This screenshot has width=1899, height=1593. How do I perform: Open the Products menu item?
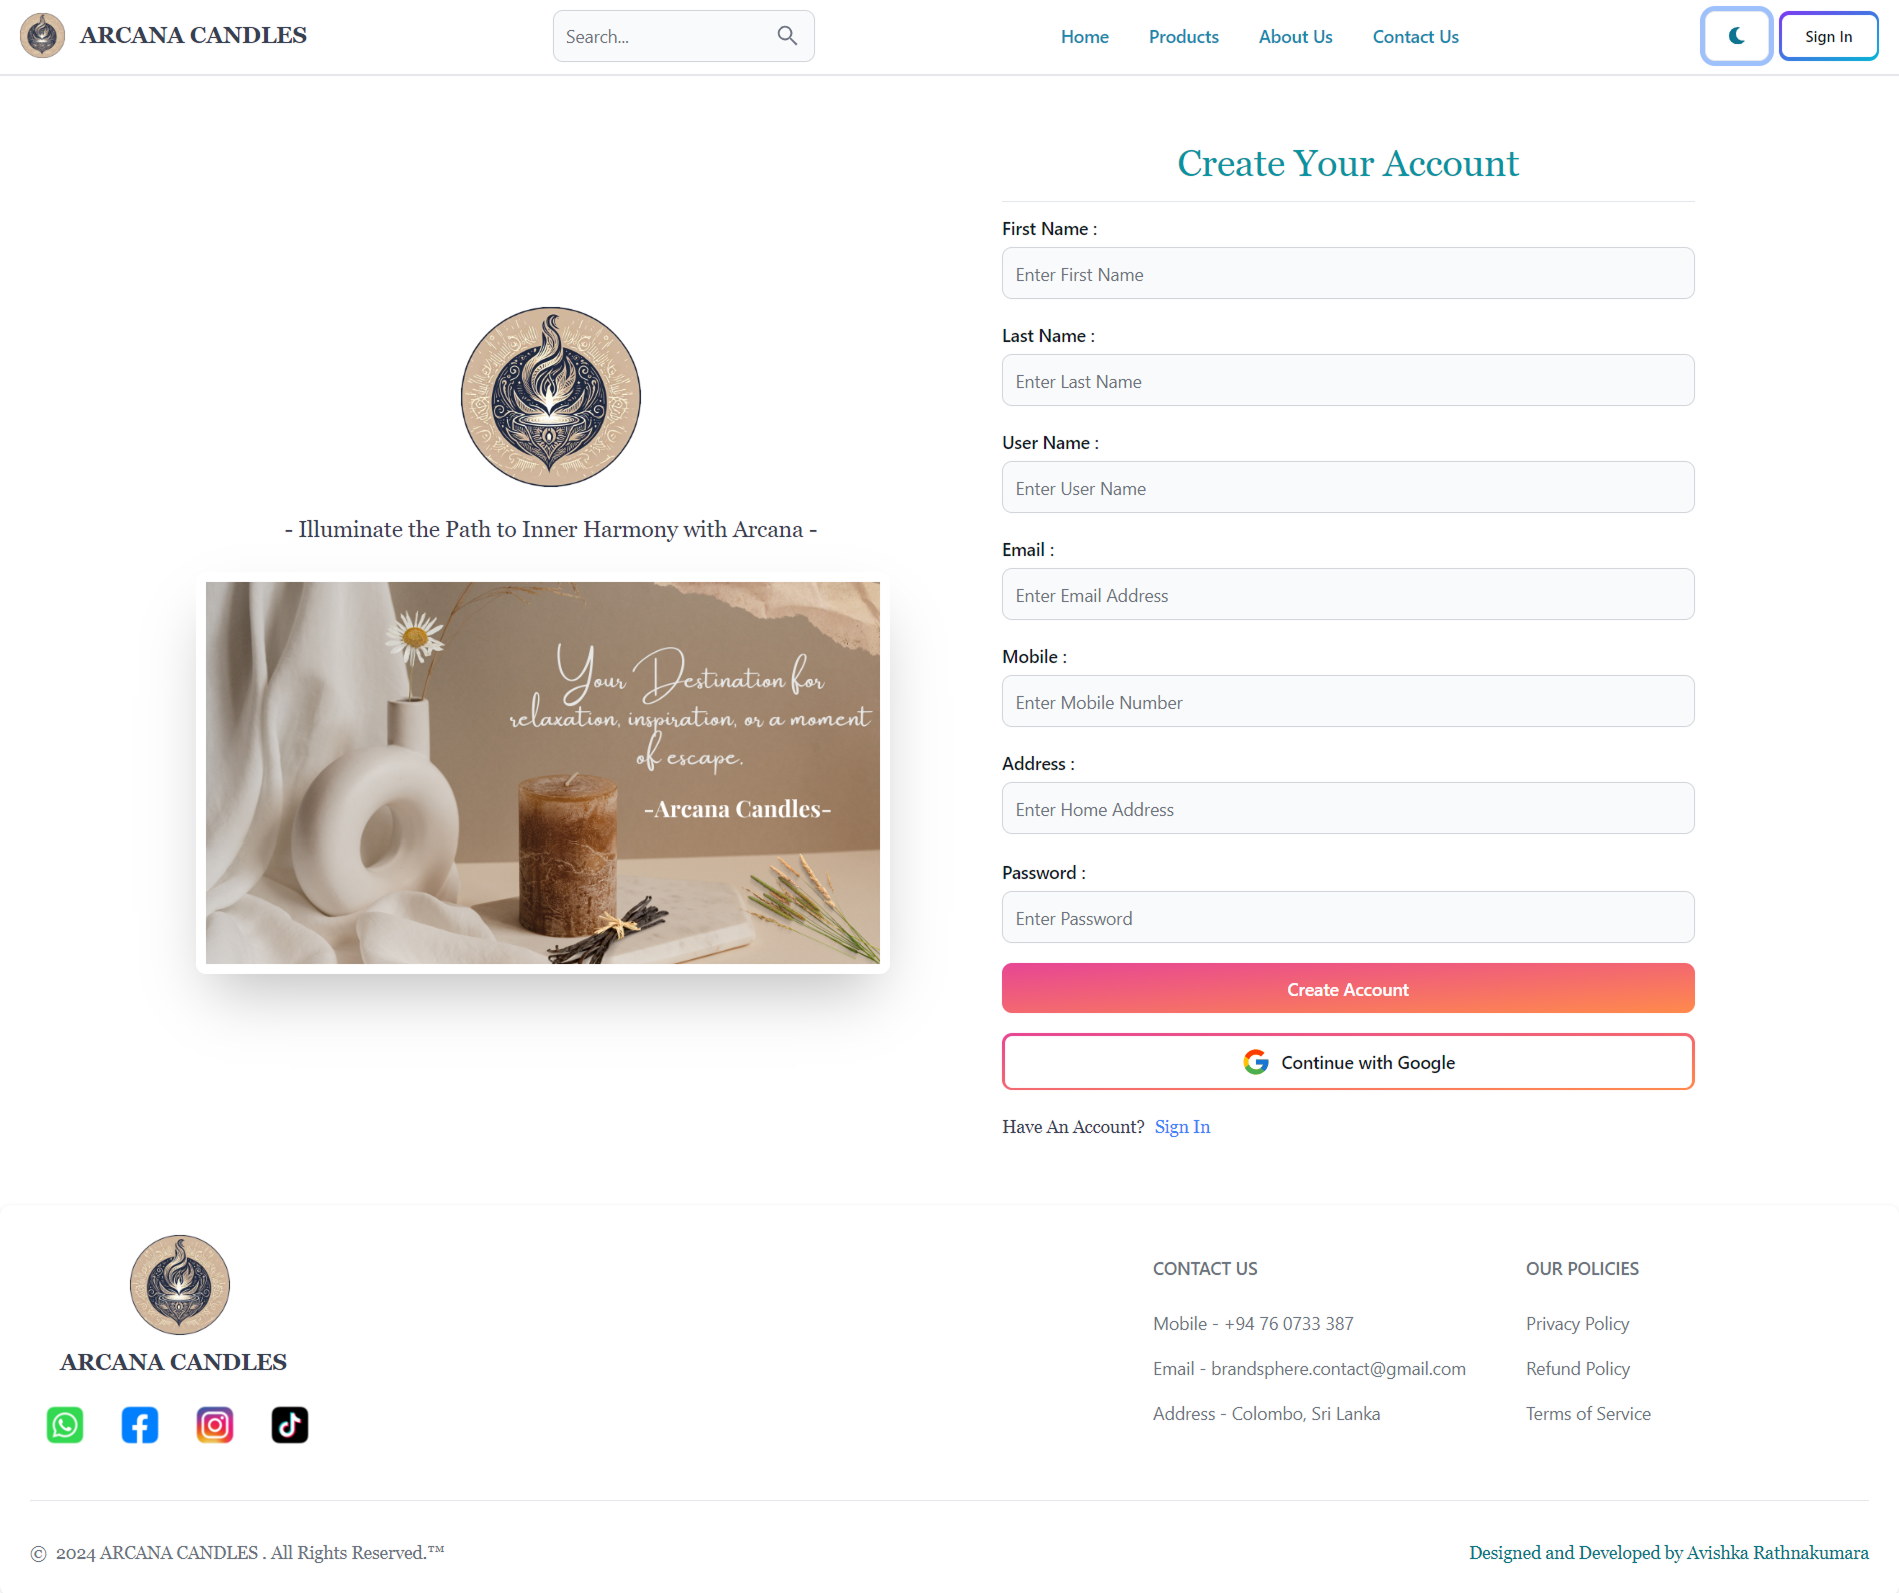coord(1183,37)
